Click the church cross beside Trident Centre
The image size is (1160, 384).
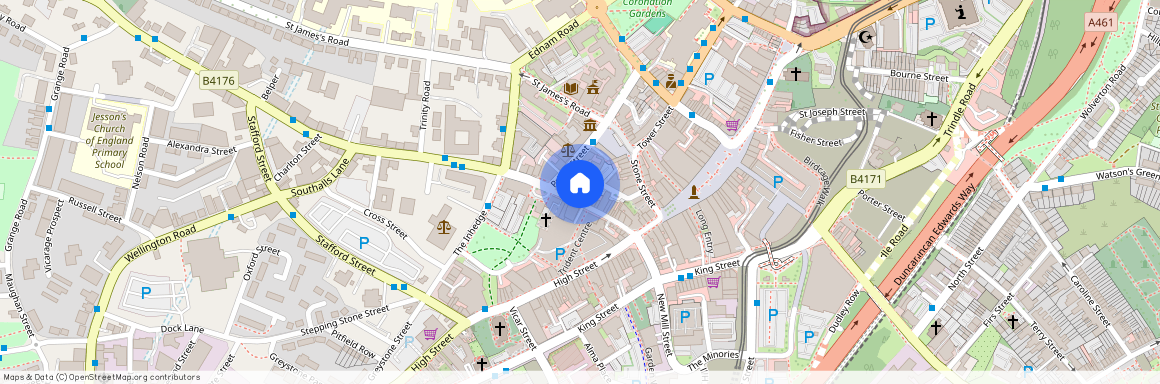tap(546, 220)
